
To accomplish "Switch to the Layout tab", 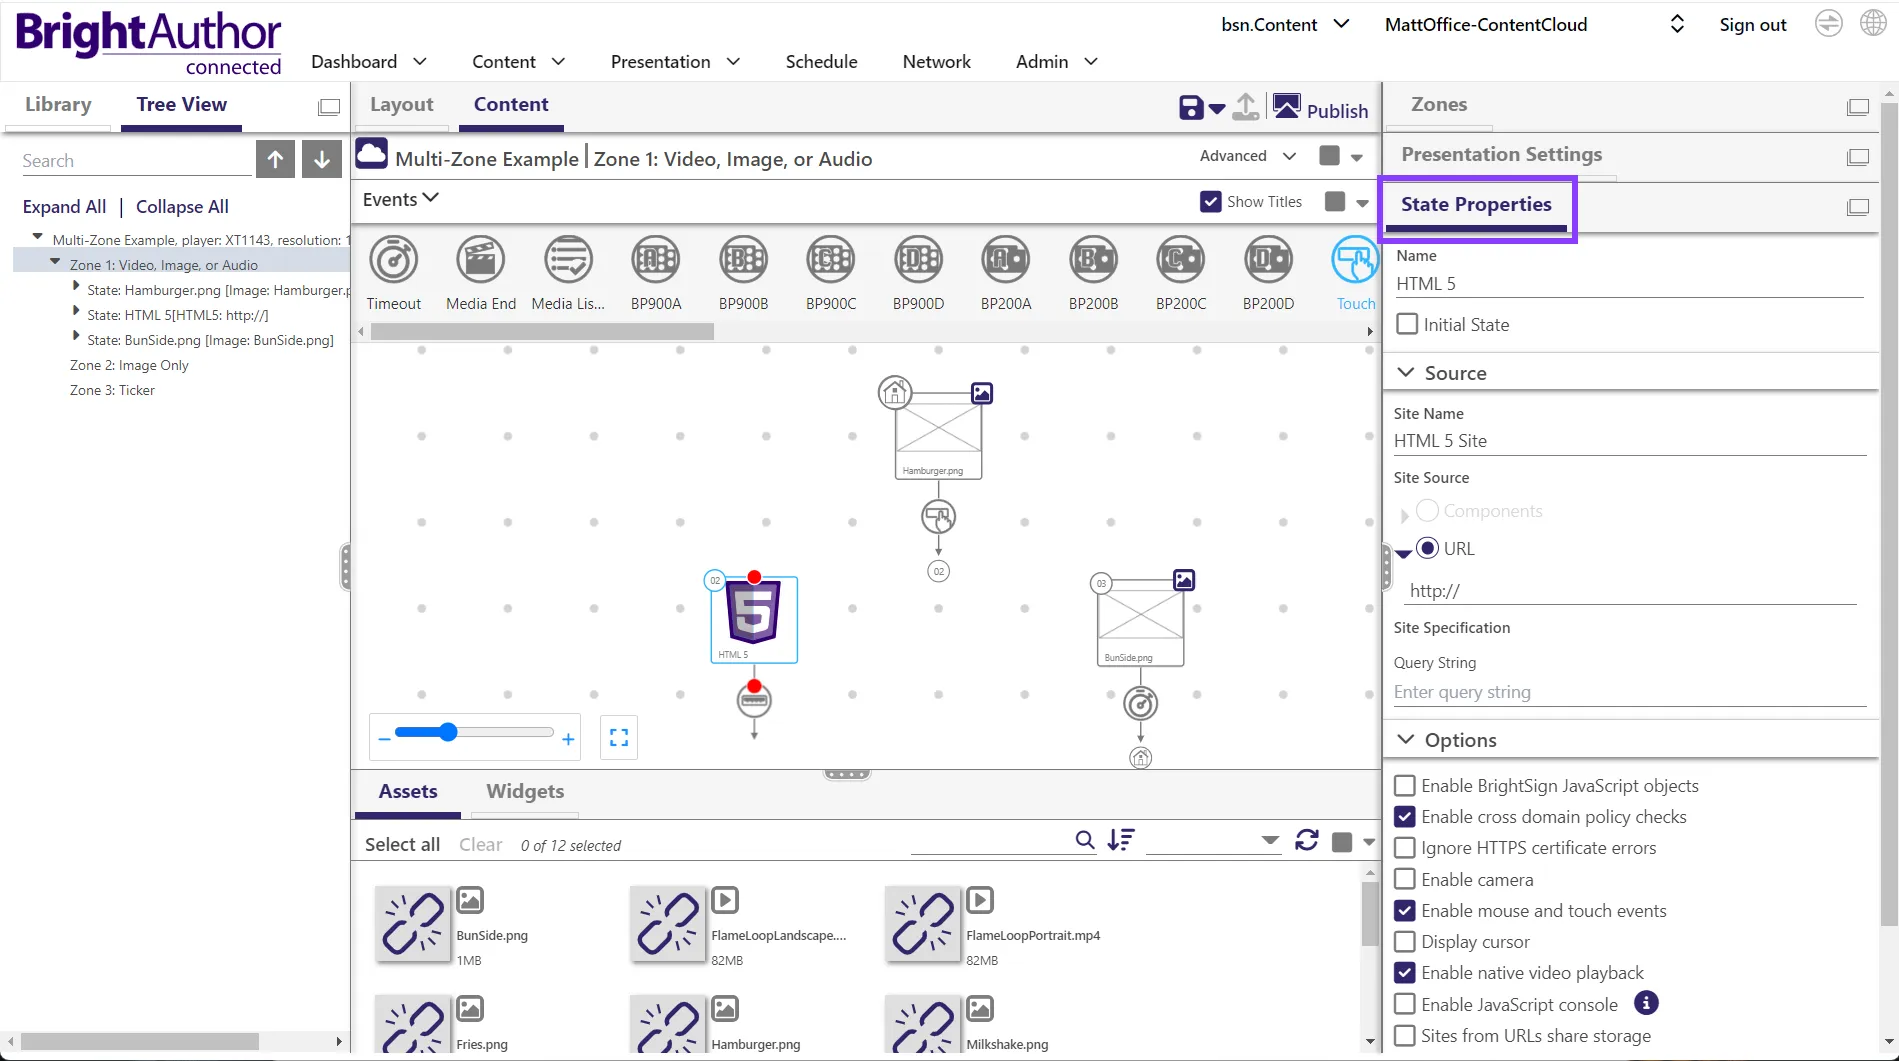I will point(402,104).
